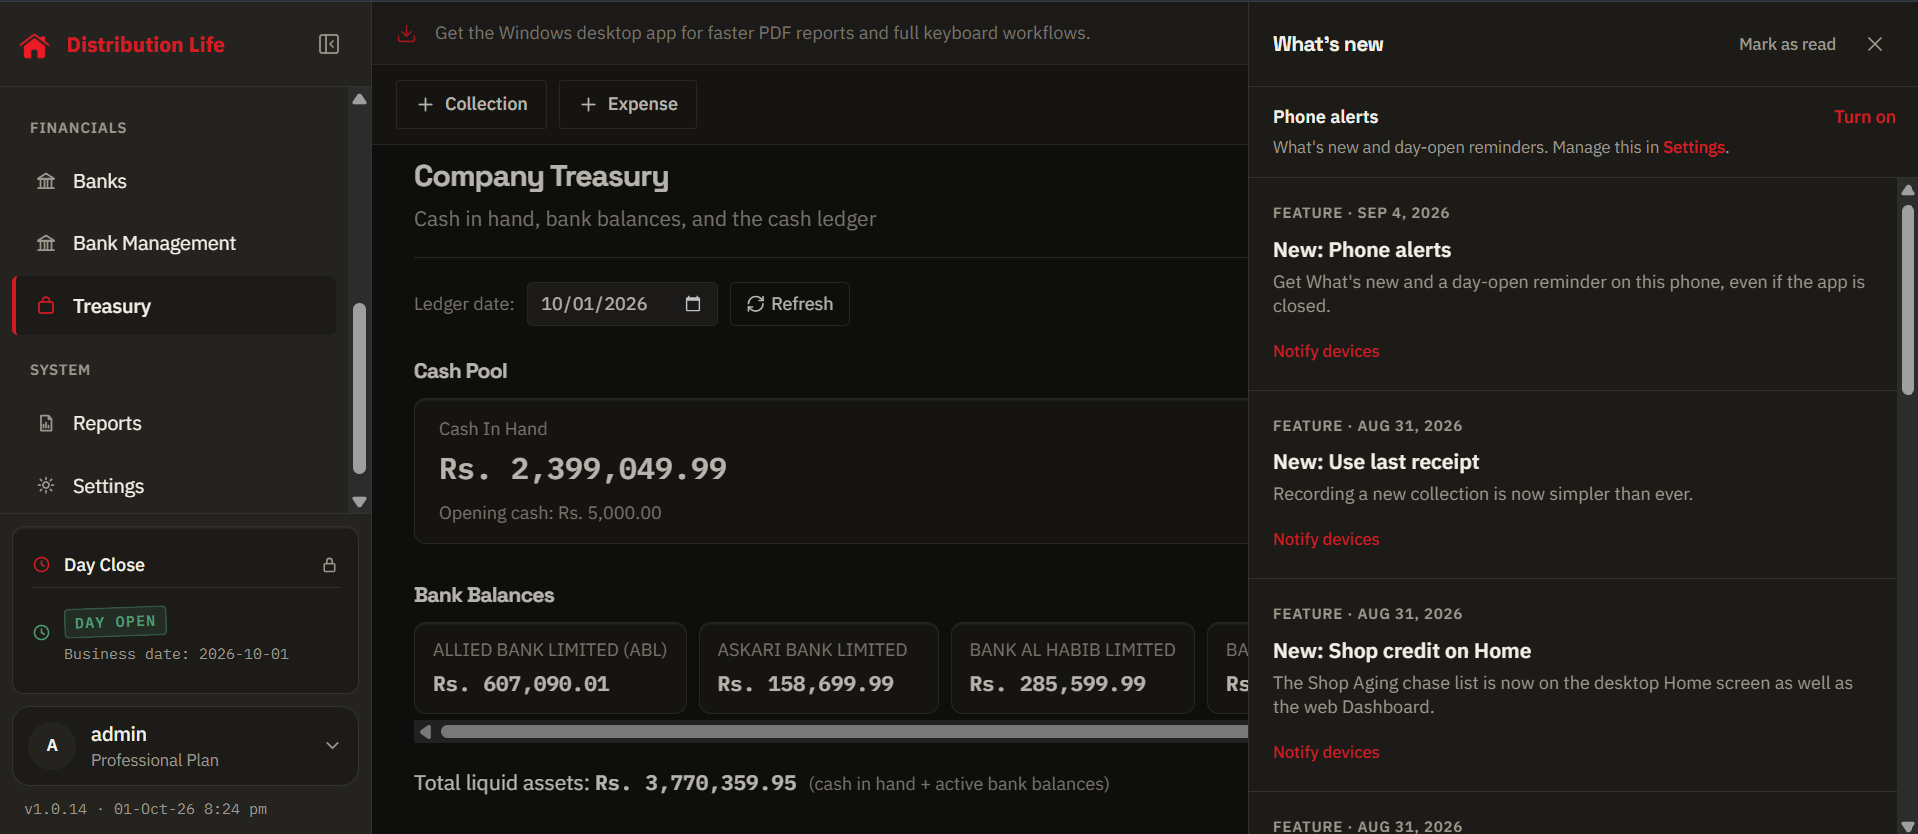Screen dimensions: 1918x834
Task: Refresh the ledger data
Action: (790, 304)
